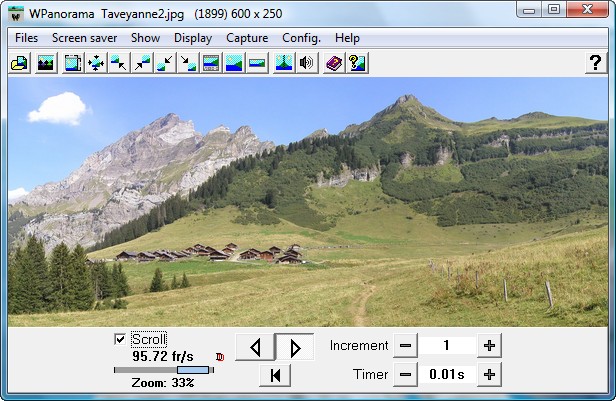This screenshot has width=616, height=401.
Task: Decrease the Timer value with minus
Action: tap(405, 375)
